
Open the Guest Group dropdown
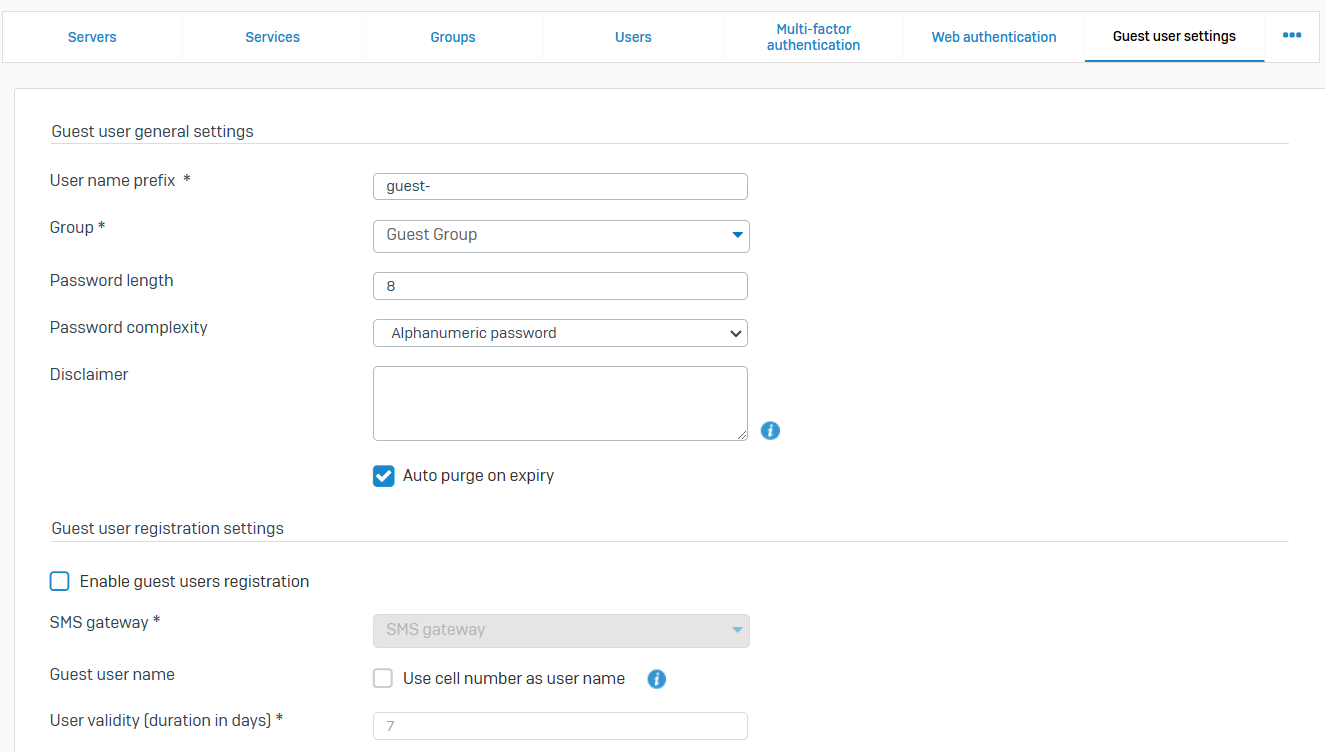[560, 236]
